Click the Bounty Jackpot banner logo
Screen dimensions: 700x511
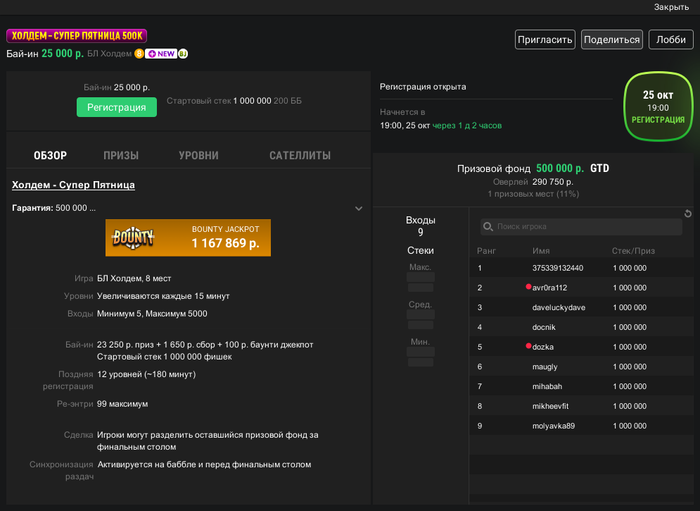coord(134,237)
